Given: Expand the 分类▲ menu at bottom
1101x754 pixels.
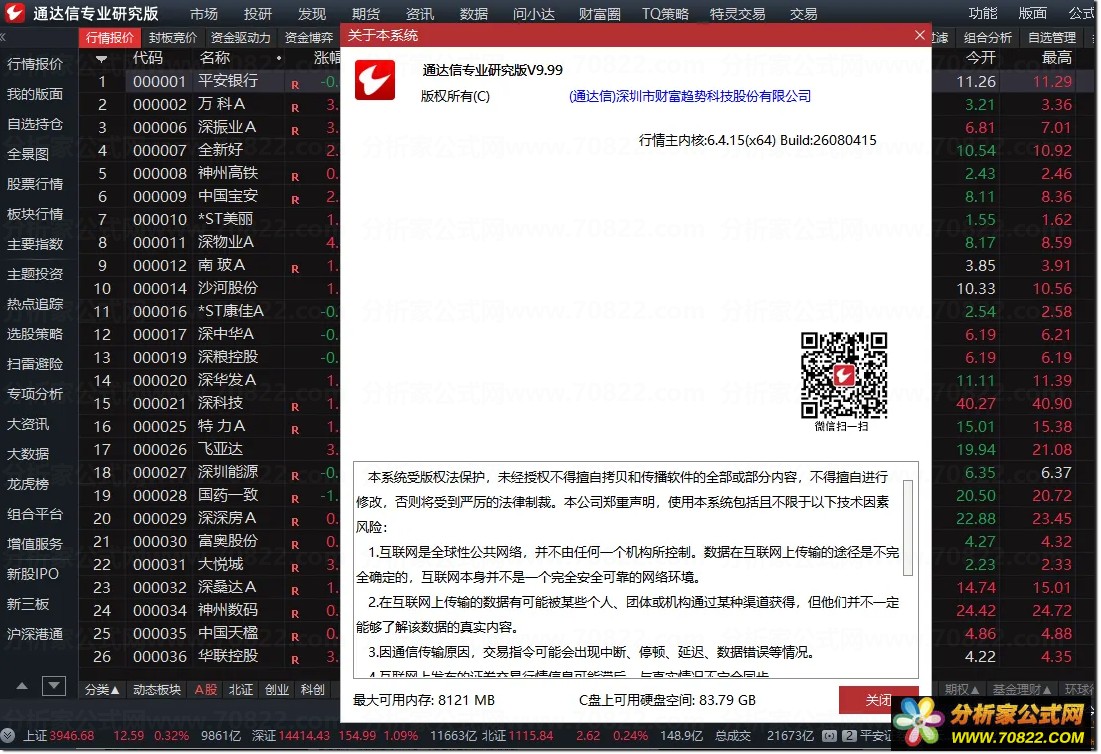Looking at the screenshot, I should point(102,690).
